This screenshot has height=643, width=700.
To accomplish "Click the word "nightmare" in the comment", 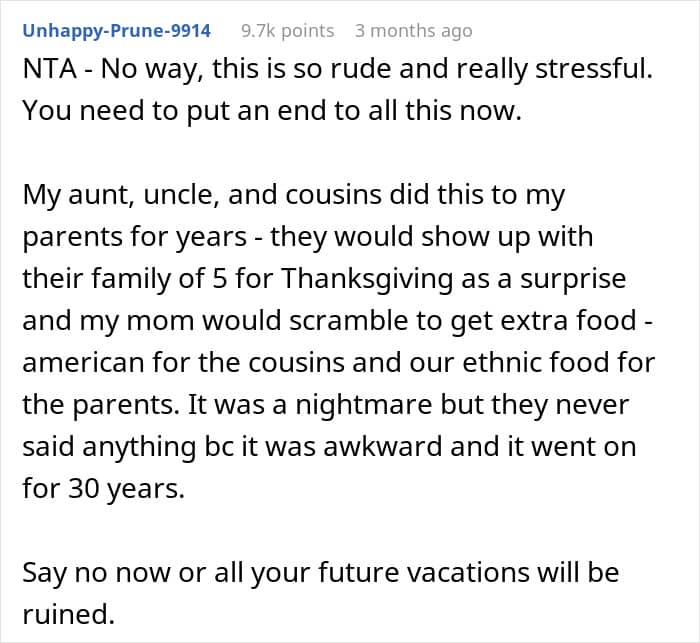I will click(364, 405).
